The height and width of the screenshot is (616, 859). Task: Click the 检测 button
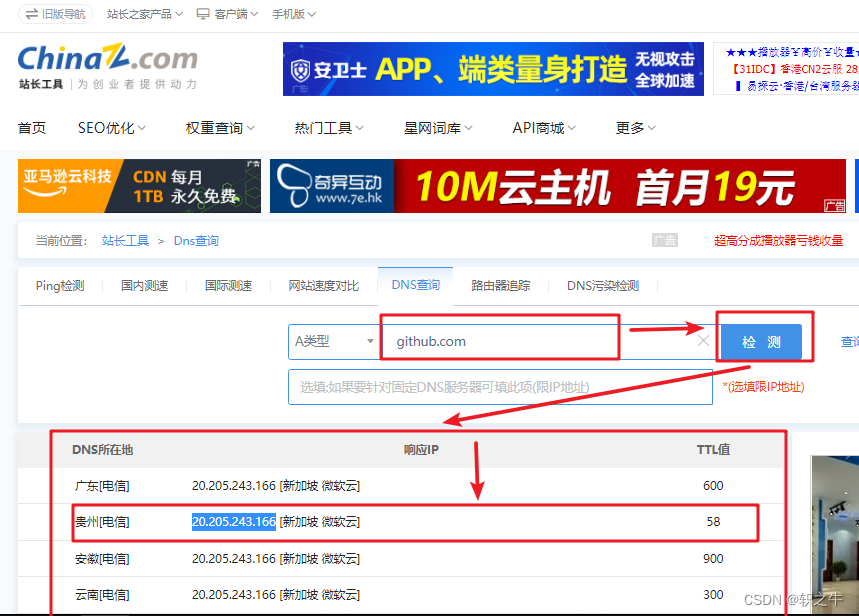[761, 342]
